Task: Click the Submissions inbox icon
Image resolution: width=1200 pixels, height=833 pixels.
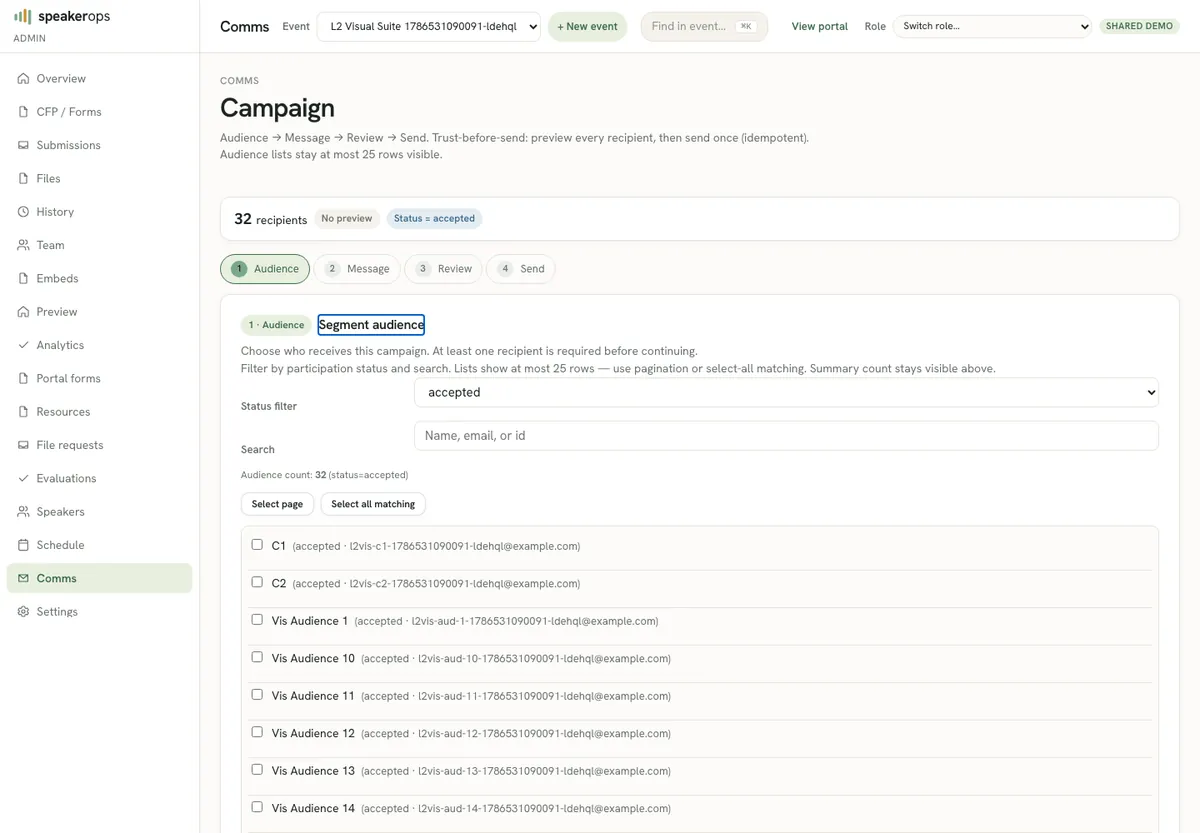Action: tap(23, 145)
